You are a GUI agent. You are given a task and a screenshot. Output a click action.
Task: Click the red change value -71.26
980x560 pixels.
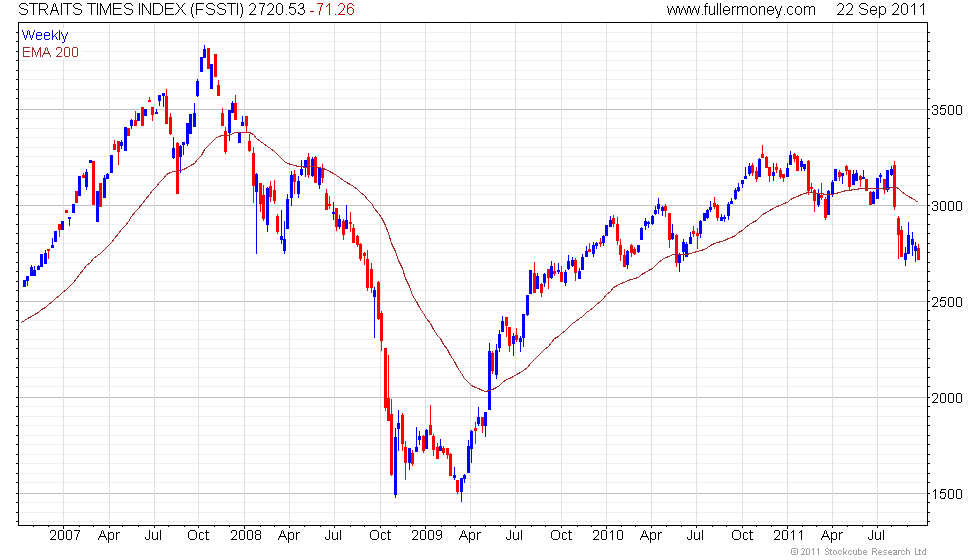[332, 10]
